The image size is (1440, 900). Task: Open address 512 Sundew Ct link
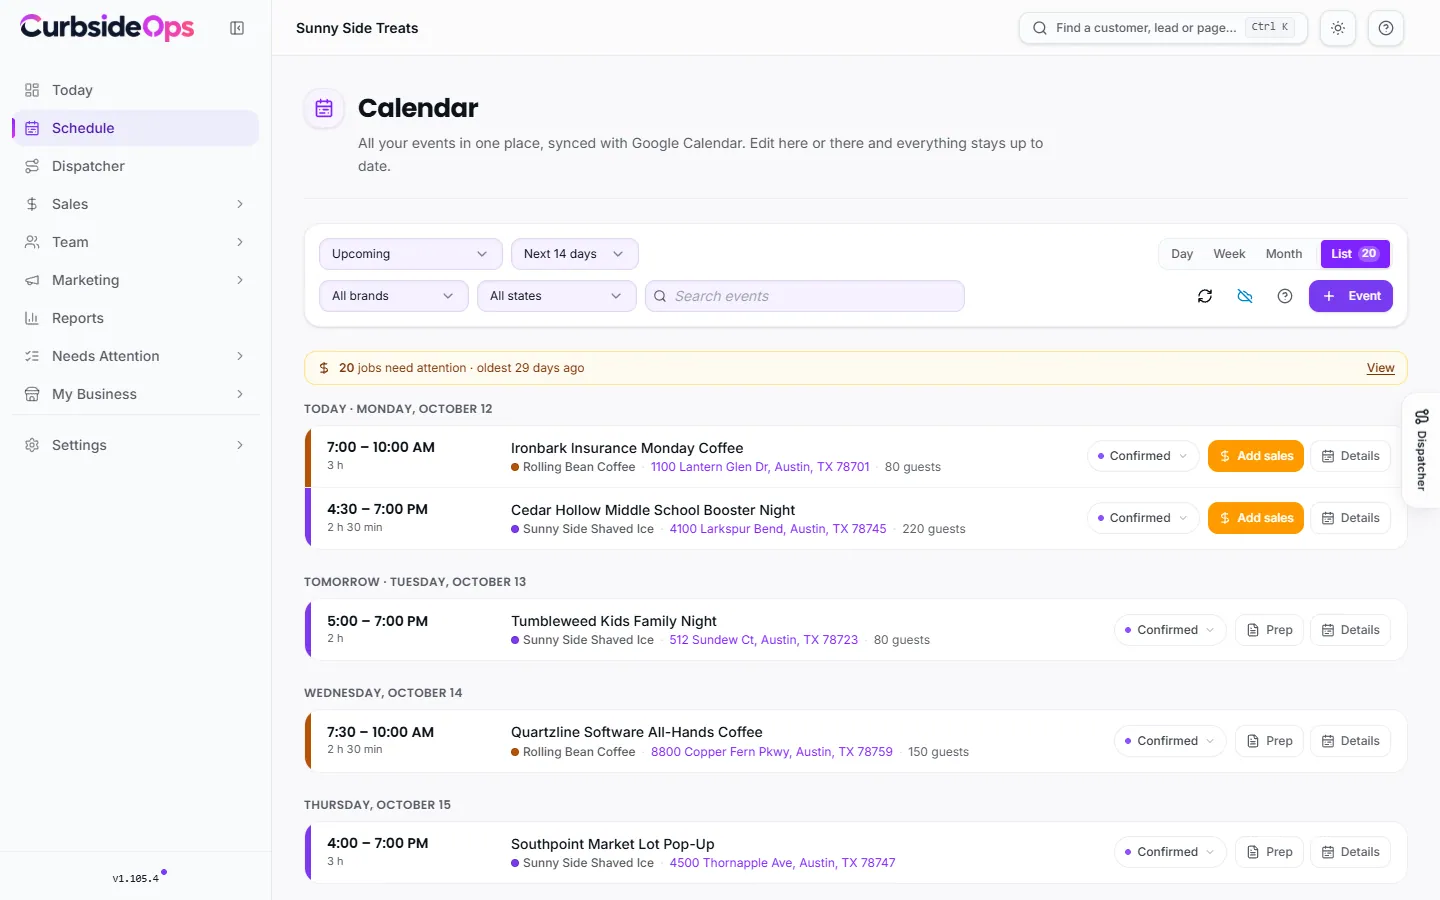point(764,640)
